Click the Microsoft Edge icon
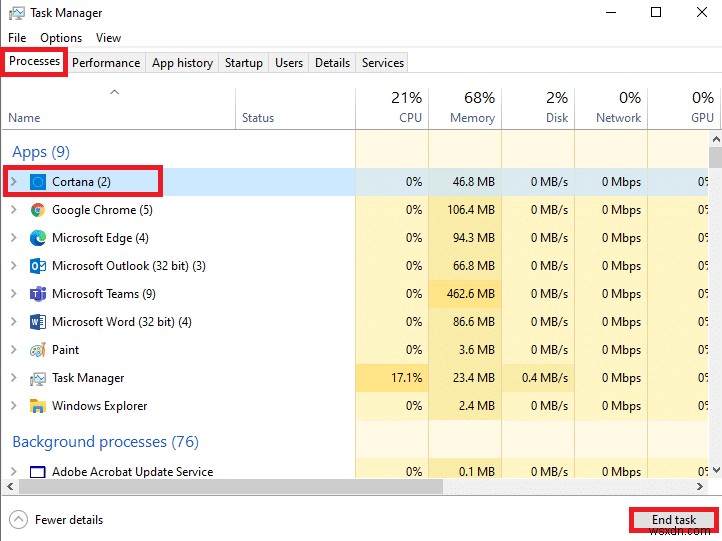 point(38,238)
